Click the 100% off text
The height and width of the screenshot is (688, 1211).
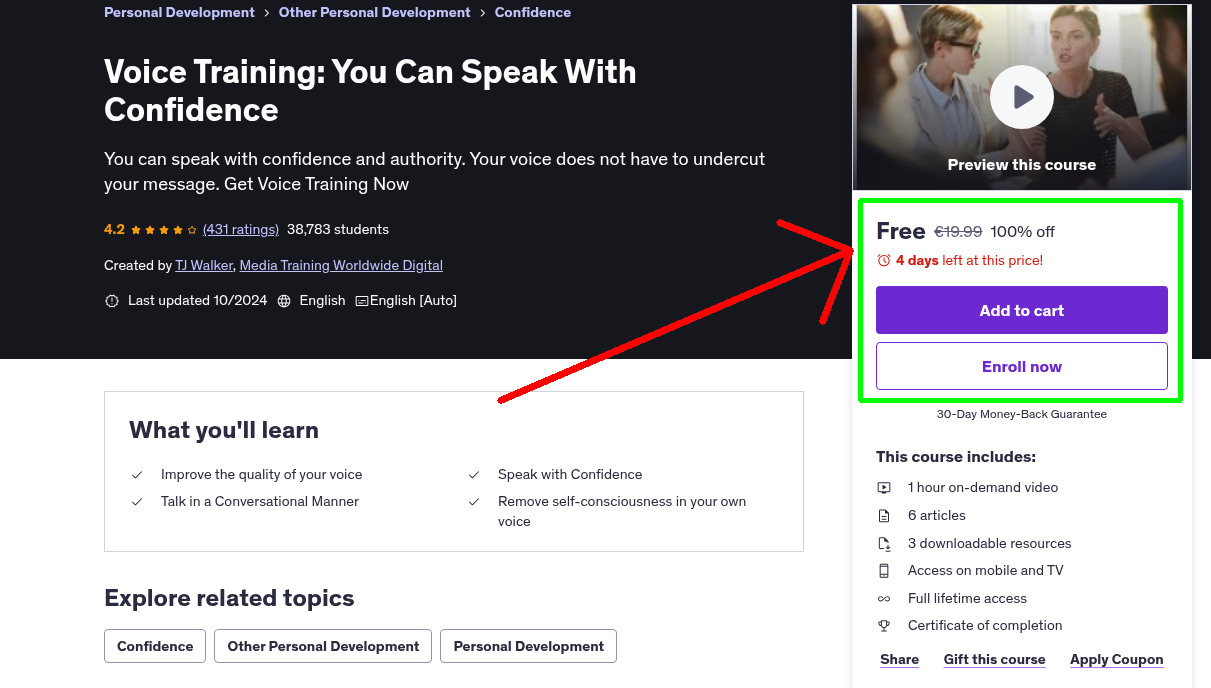pyautogui.click(x=1022, y=232)
